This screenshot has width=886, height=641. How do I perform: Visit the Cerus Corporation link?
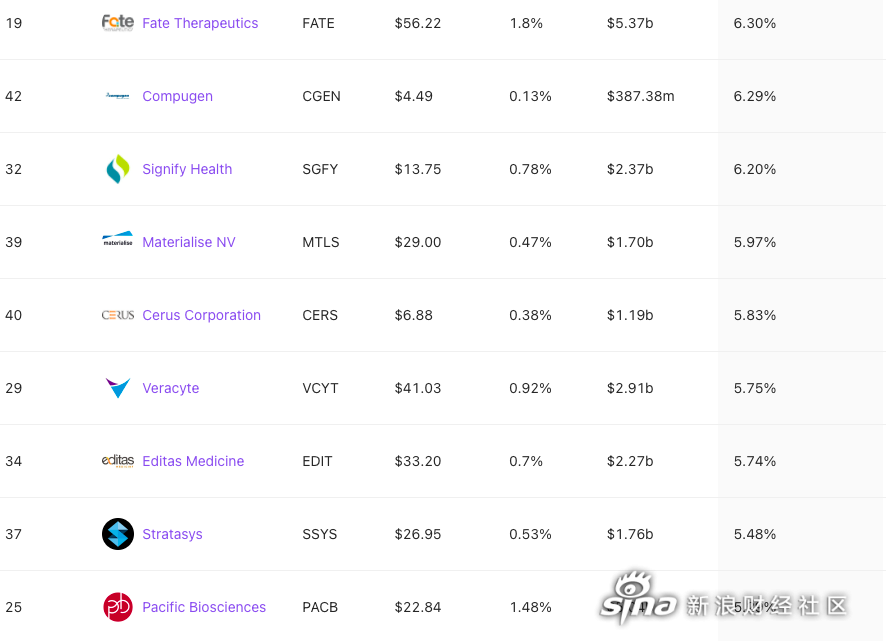201,315
